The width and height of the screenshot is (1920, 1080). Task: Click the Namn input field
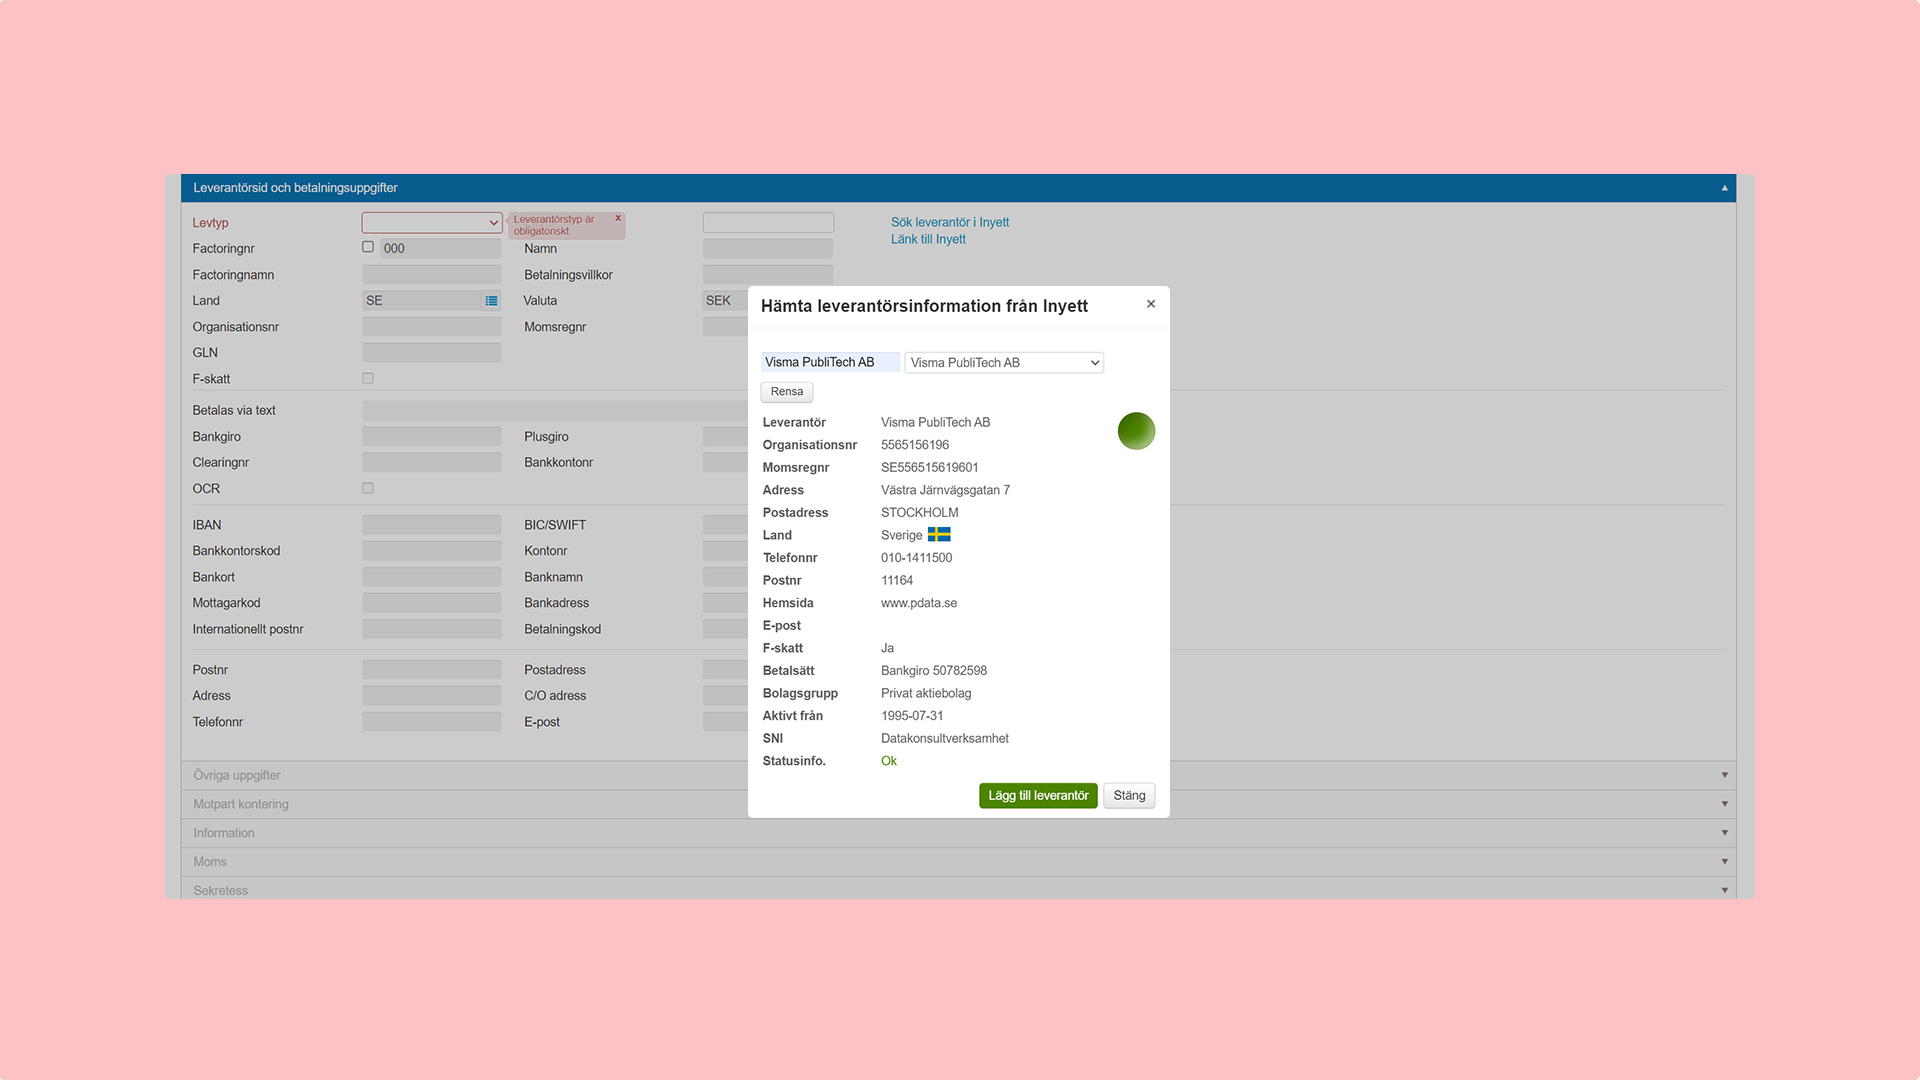click(768, 249)
